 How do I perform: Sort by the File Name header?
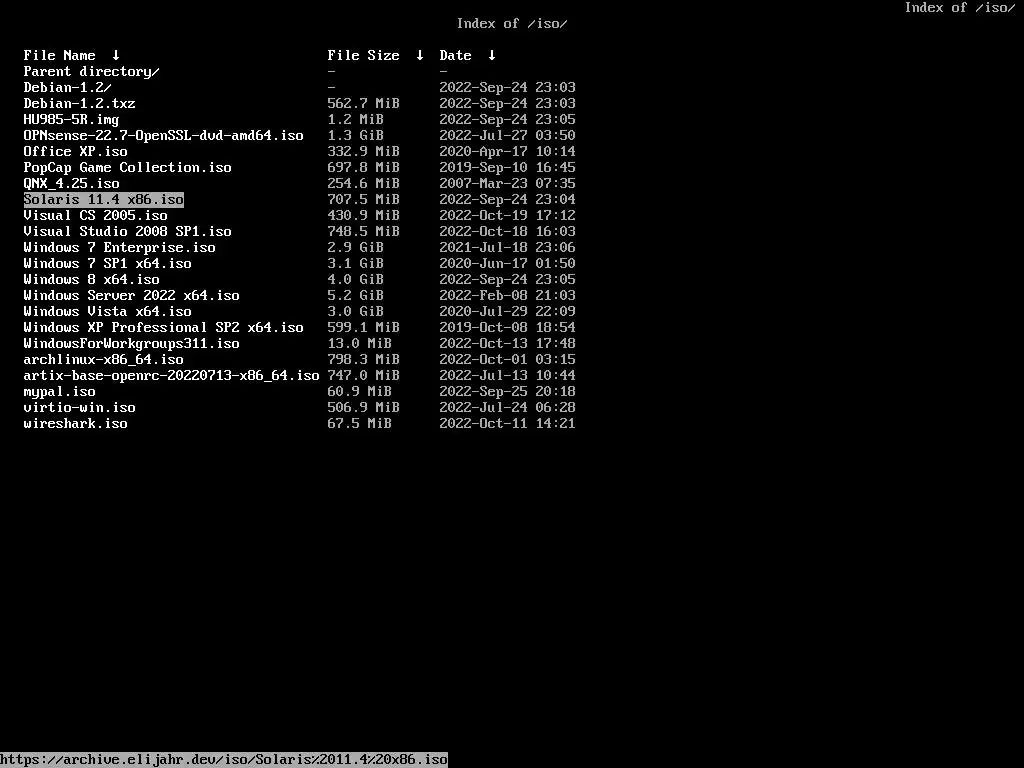click(59, 56)
